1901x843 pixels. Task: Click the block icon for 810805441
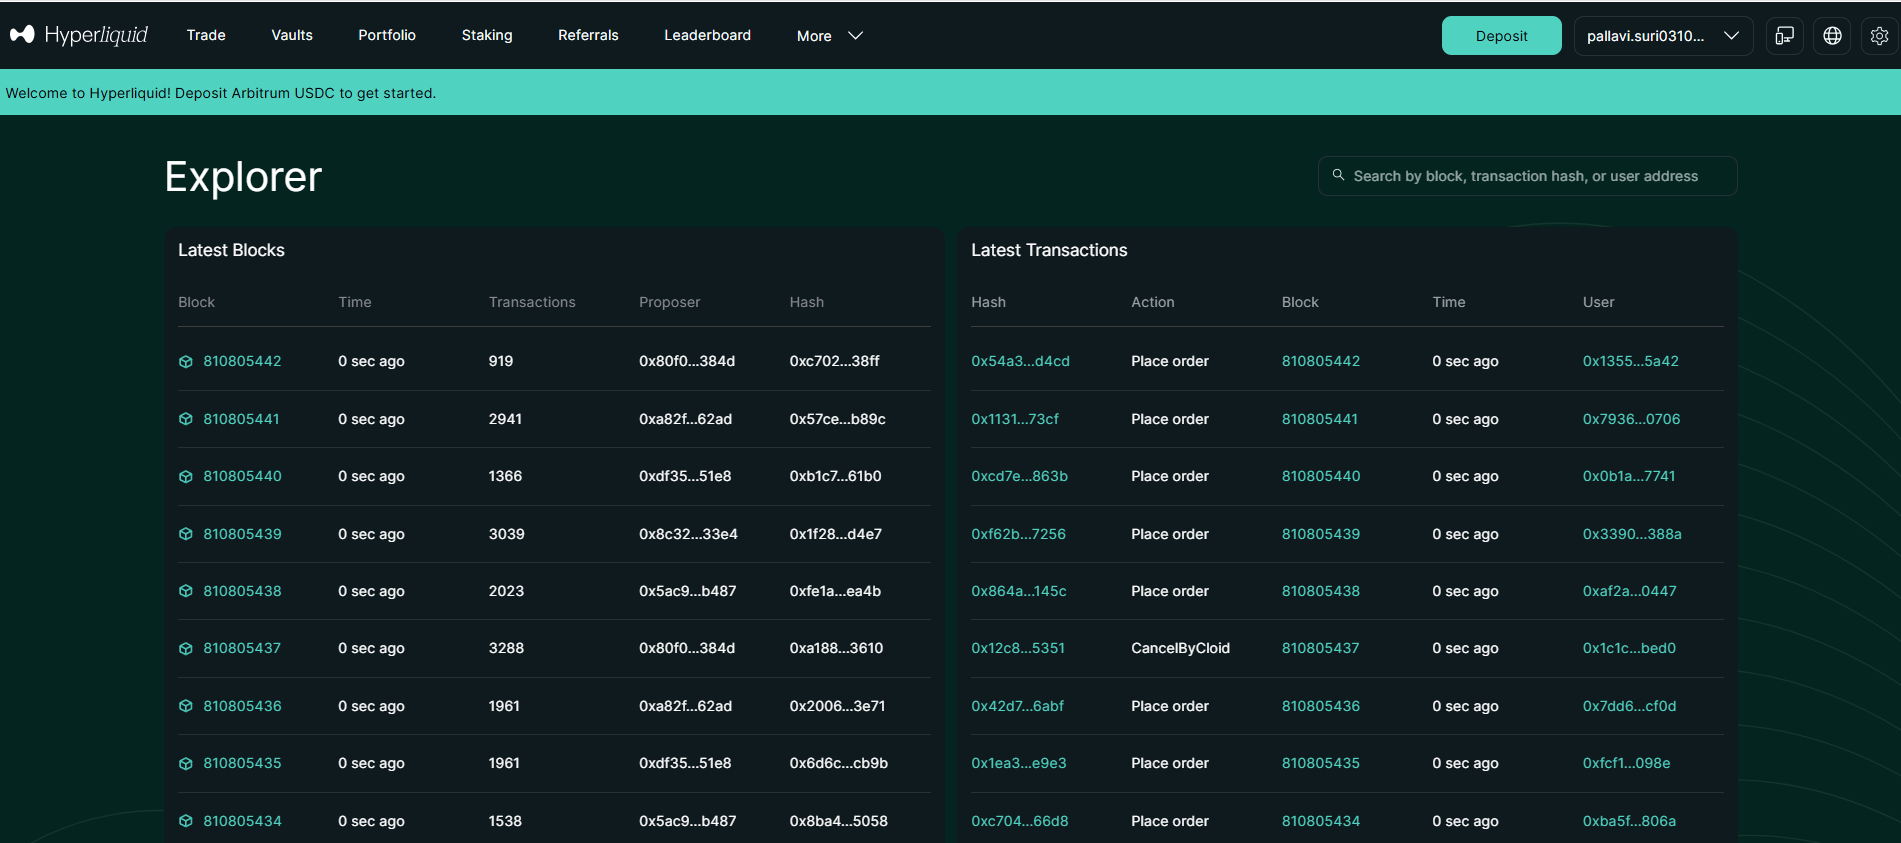pos(185,419)
